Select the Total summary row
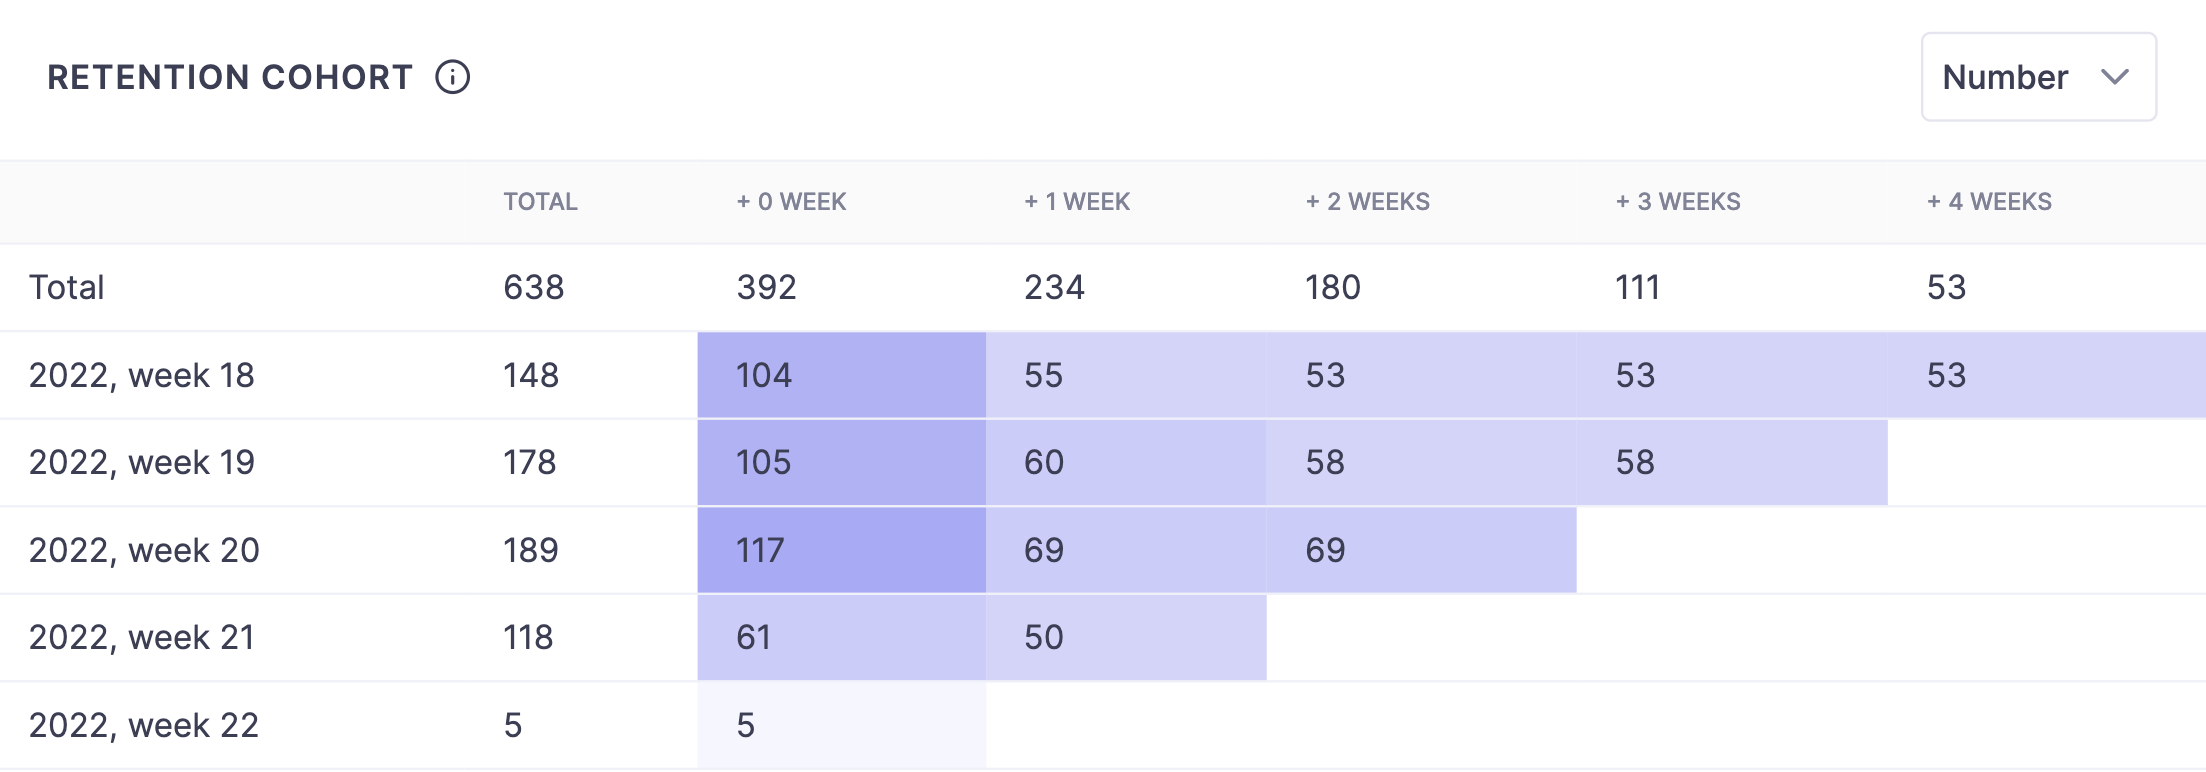 click(67, 287)
